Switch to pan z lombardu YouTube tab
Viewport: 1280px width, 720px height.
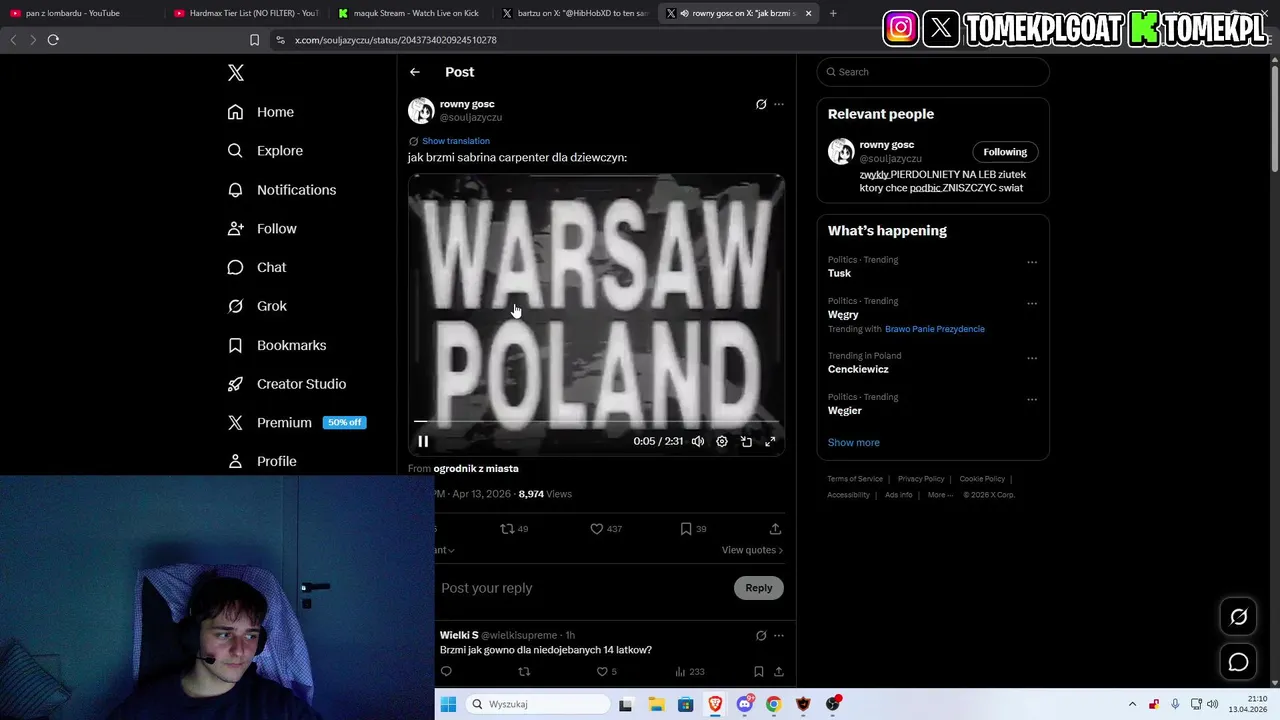(x=78, y=13)
